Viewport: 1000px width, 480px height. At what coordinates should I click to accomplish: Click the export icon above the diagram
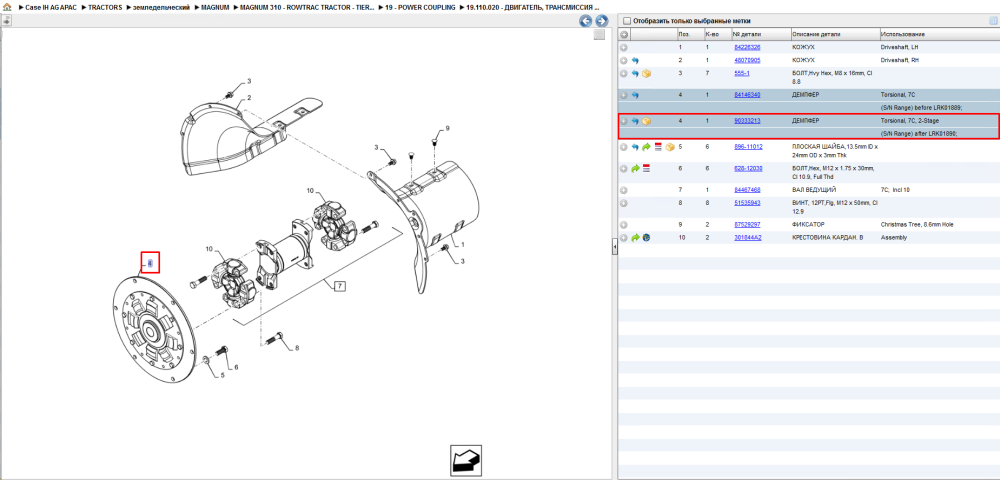click(x=6, y=20)
